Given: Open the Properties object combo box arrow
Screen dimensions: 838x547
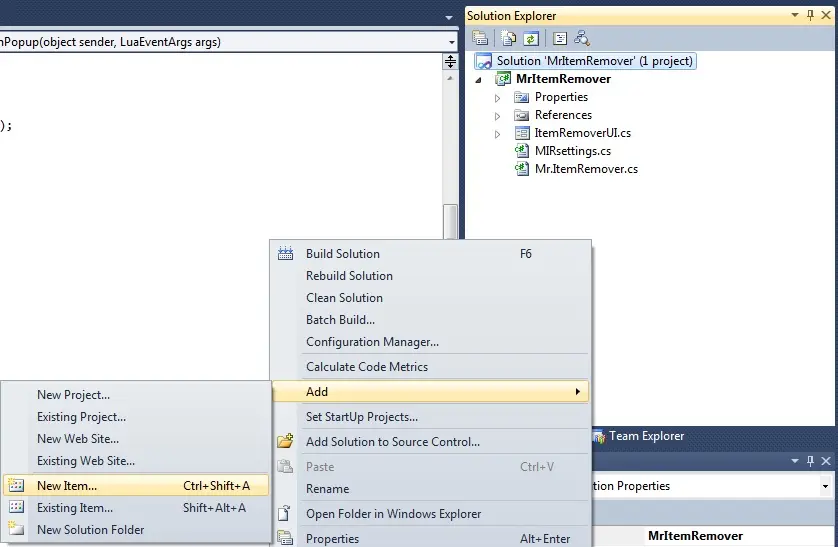Looking at the screenshot, I should 825,486.
